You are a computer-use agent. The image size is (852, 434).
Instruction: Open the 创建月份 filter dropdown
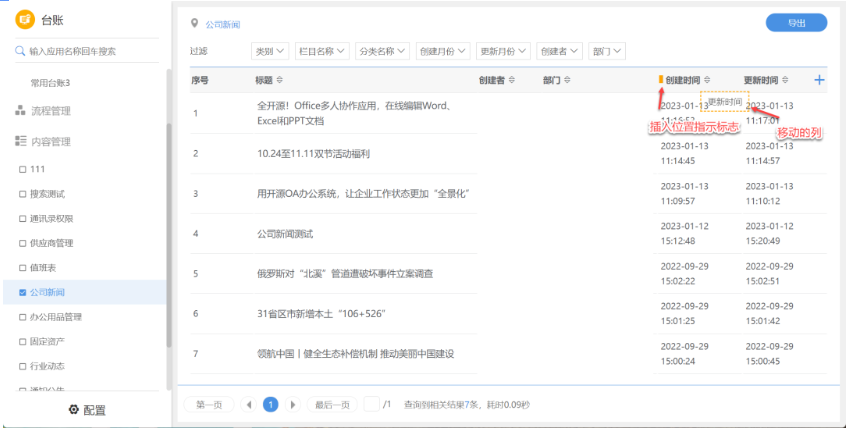point(443,51)
